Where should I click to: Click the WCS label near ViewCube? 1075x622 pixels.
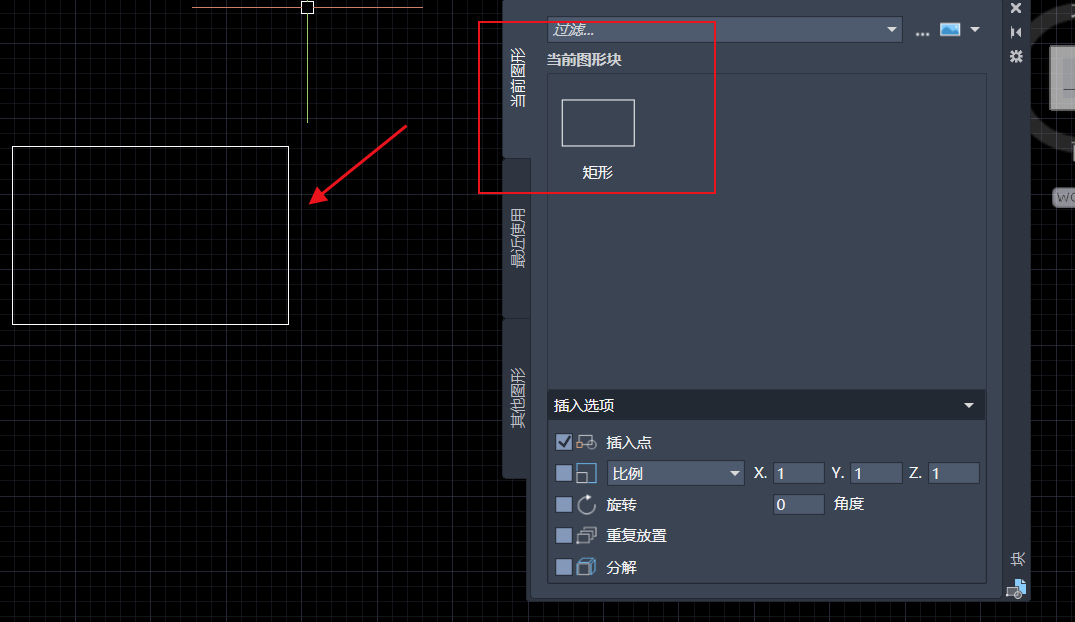pyautogui.click(x=1064, y=198)
